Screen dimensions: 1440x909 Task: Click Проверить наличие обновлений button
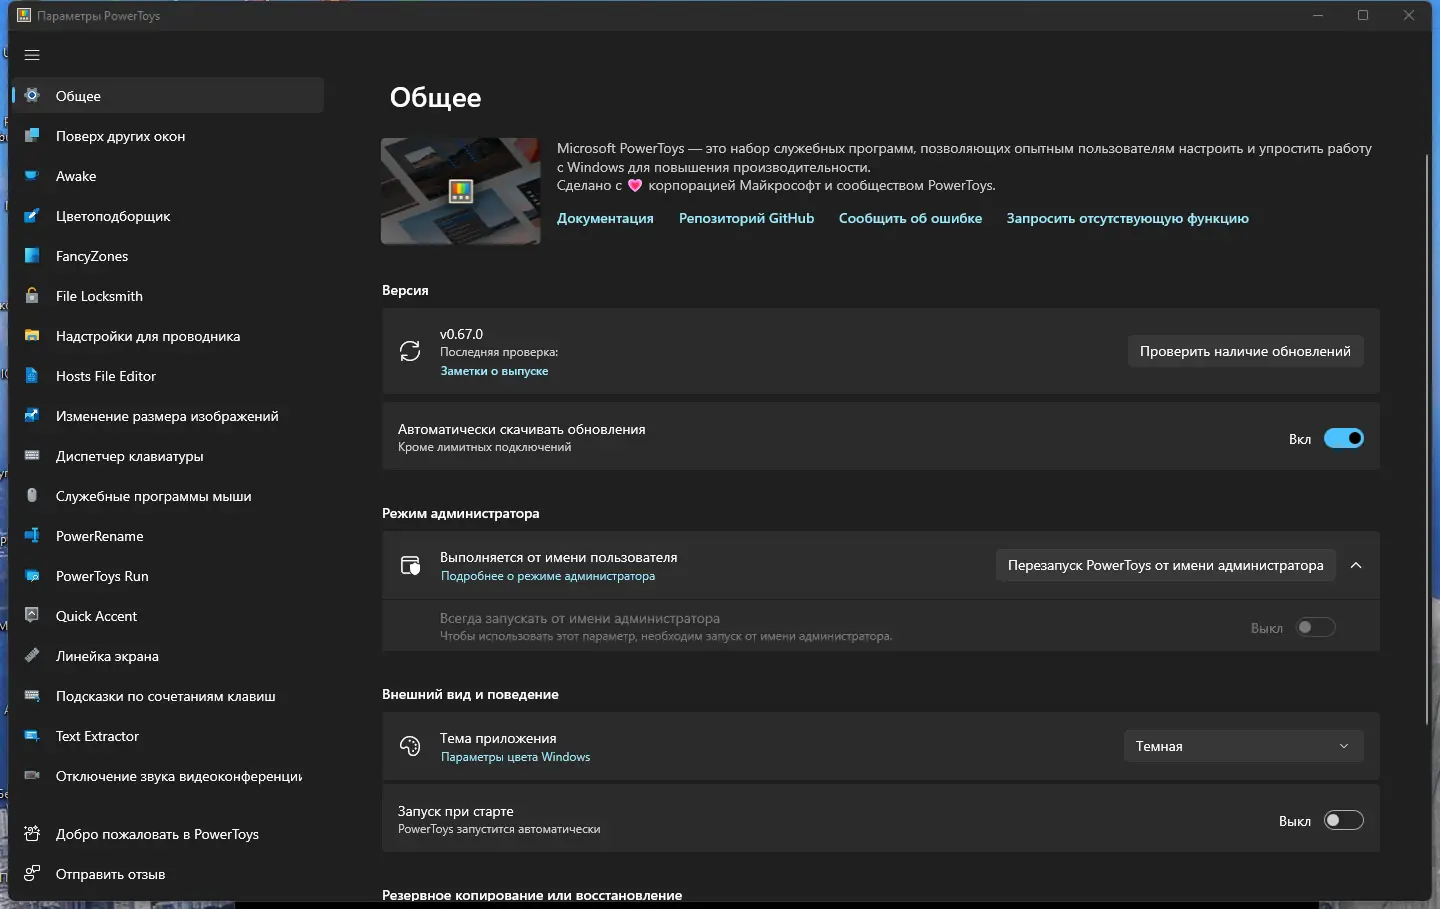point(1245,351)
